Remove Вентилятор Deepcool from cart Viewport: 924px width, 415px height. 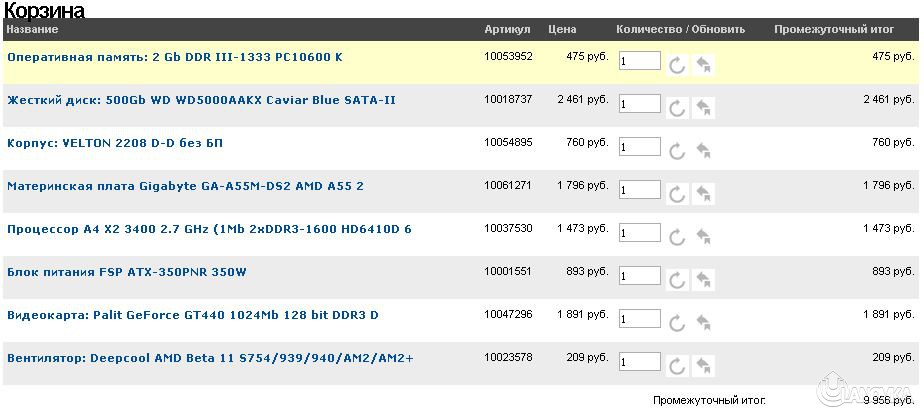click(703, 366)
